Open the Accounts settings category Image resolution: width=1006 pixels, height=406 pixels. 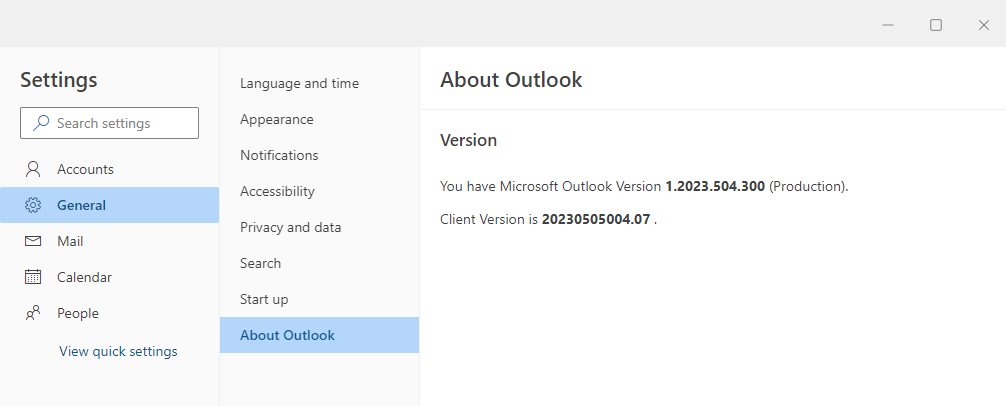pyautogui.click(x=109, y=169)
